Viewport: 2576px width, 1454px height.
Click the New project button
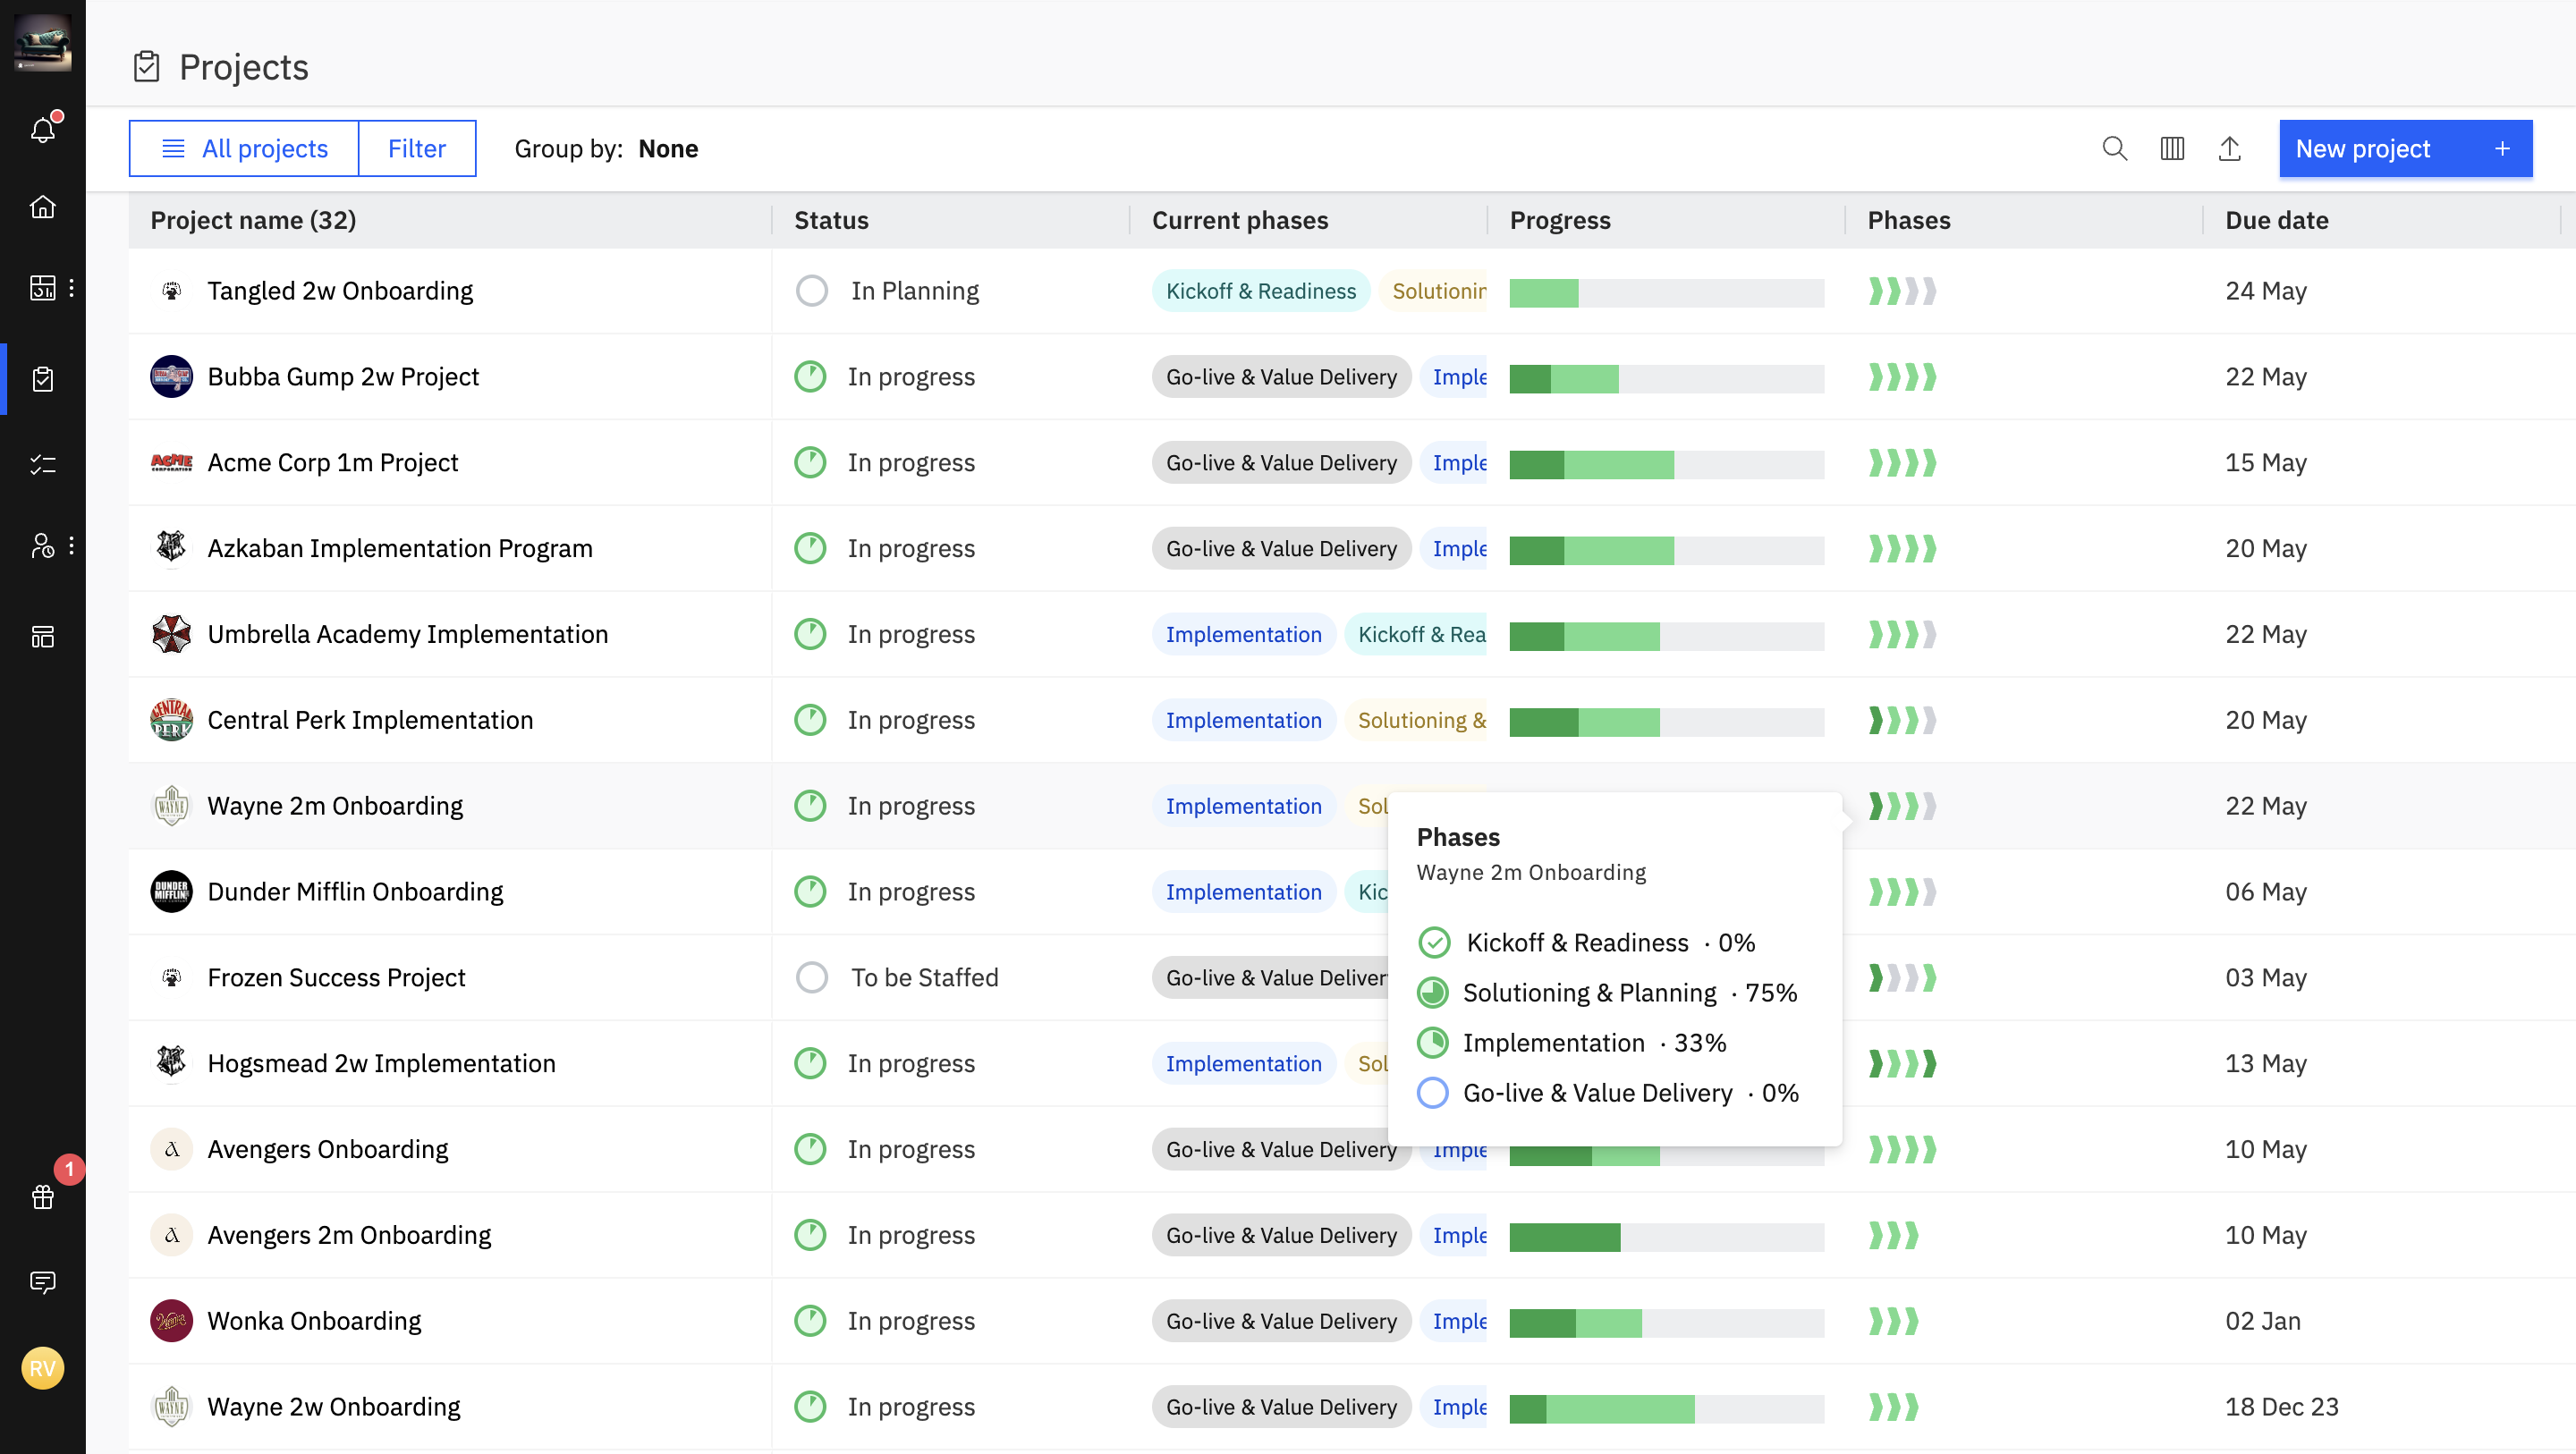pyautogui.click(x=2404, y=149)
